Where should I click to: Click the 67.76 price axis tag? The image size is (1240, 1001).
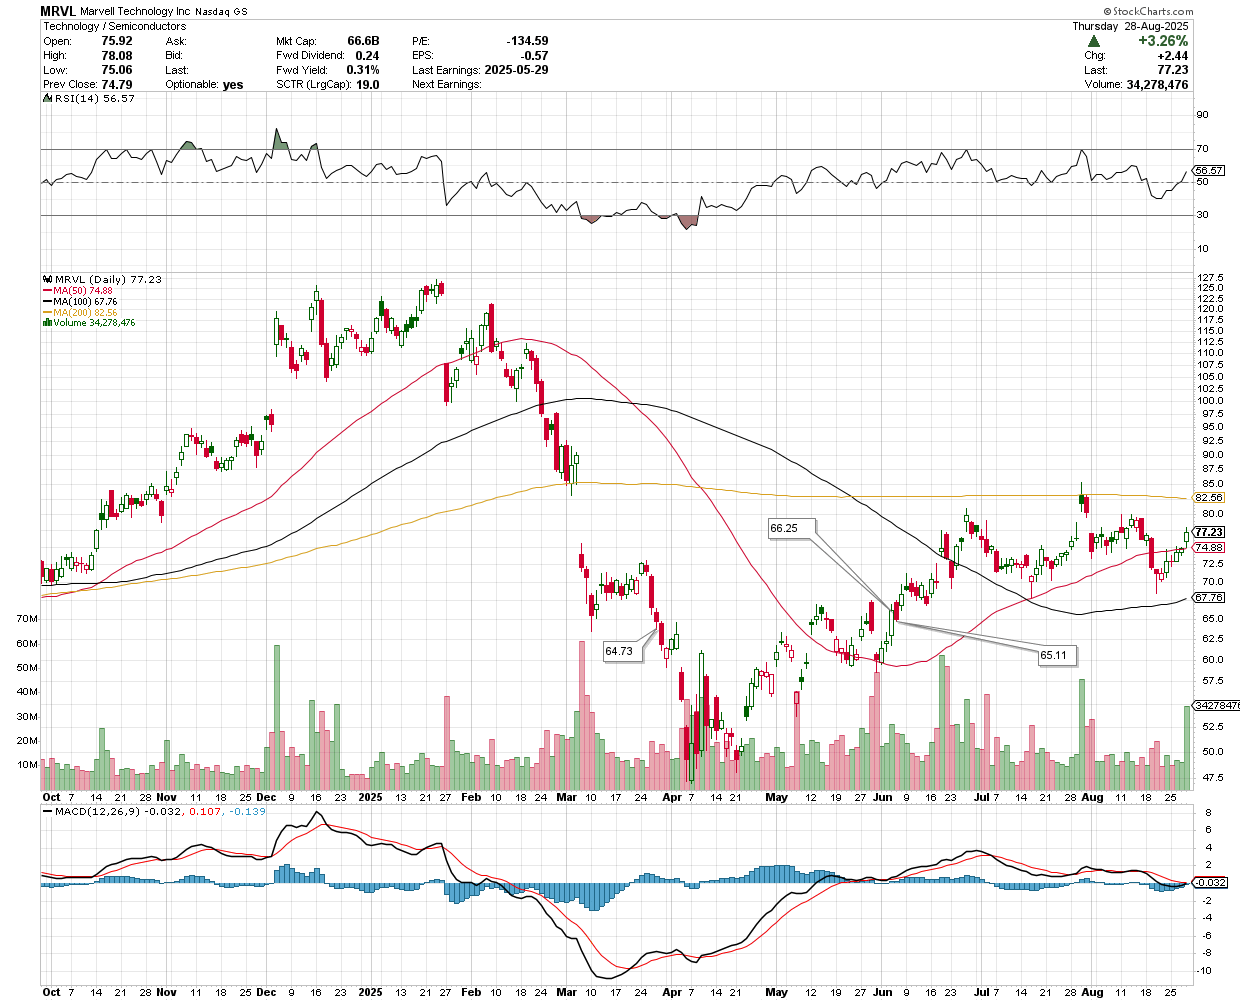tap(1210, 597)
